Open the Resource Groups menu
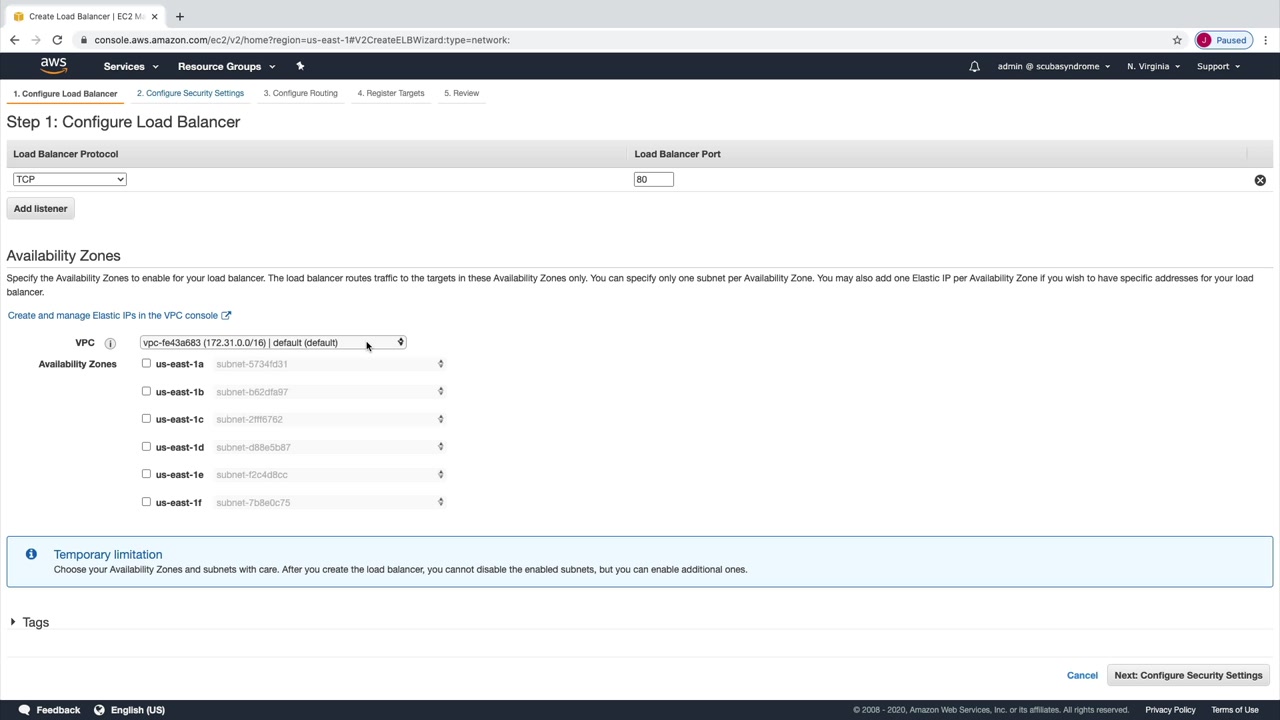Viewport: 1280px width, 720px height. 226,66
